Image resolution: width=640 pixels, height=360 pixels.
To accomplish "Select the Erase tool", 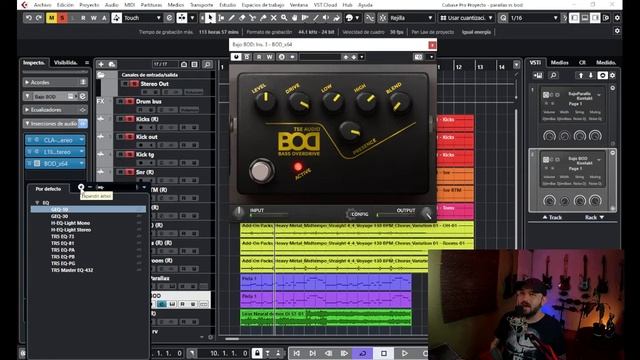I will (242, 18).
